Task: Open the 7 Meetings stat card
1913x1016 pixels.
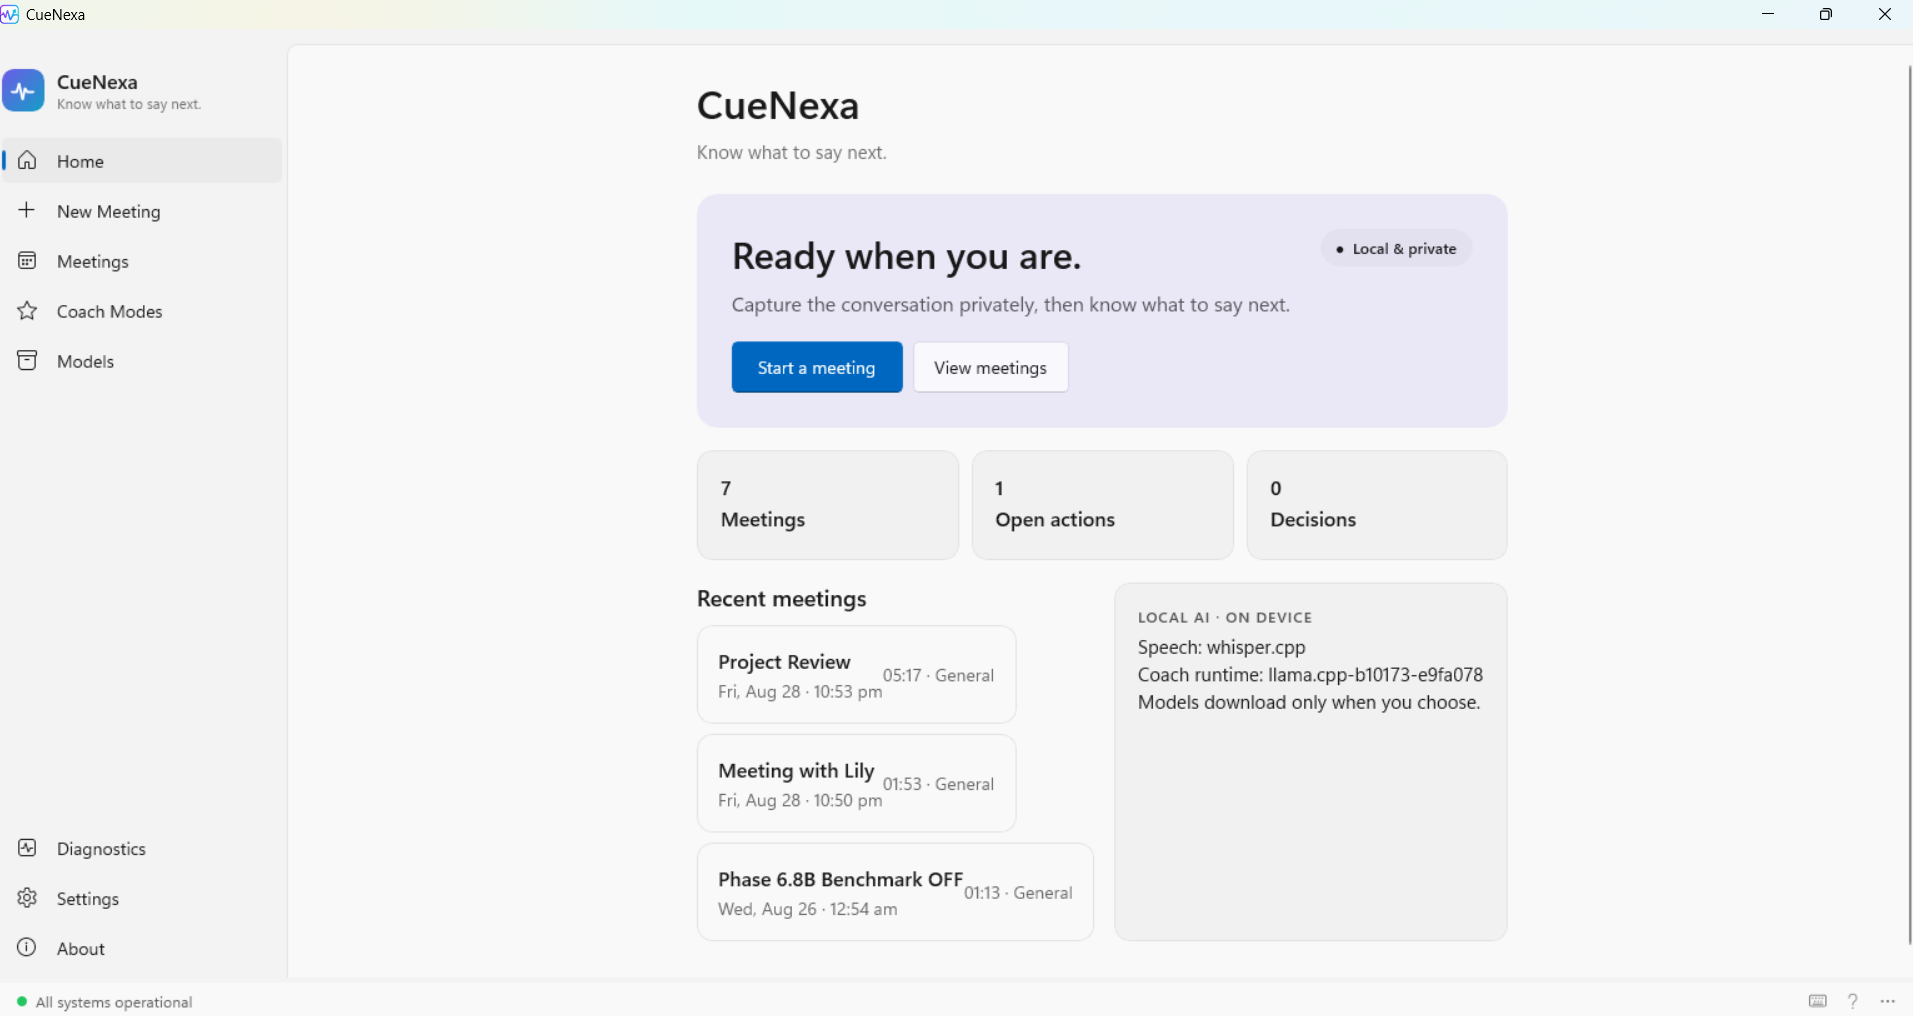Action: (828, 505)
